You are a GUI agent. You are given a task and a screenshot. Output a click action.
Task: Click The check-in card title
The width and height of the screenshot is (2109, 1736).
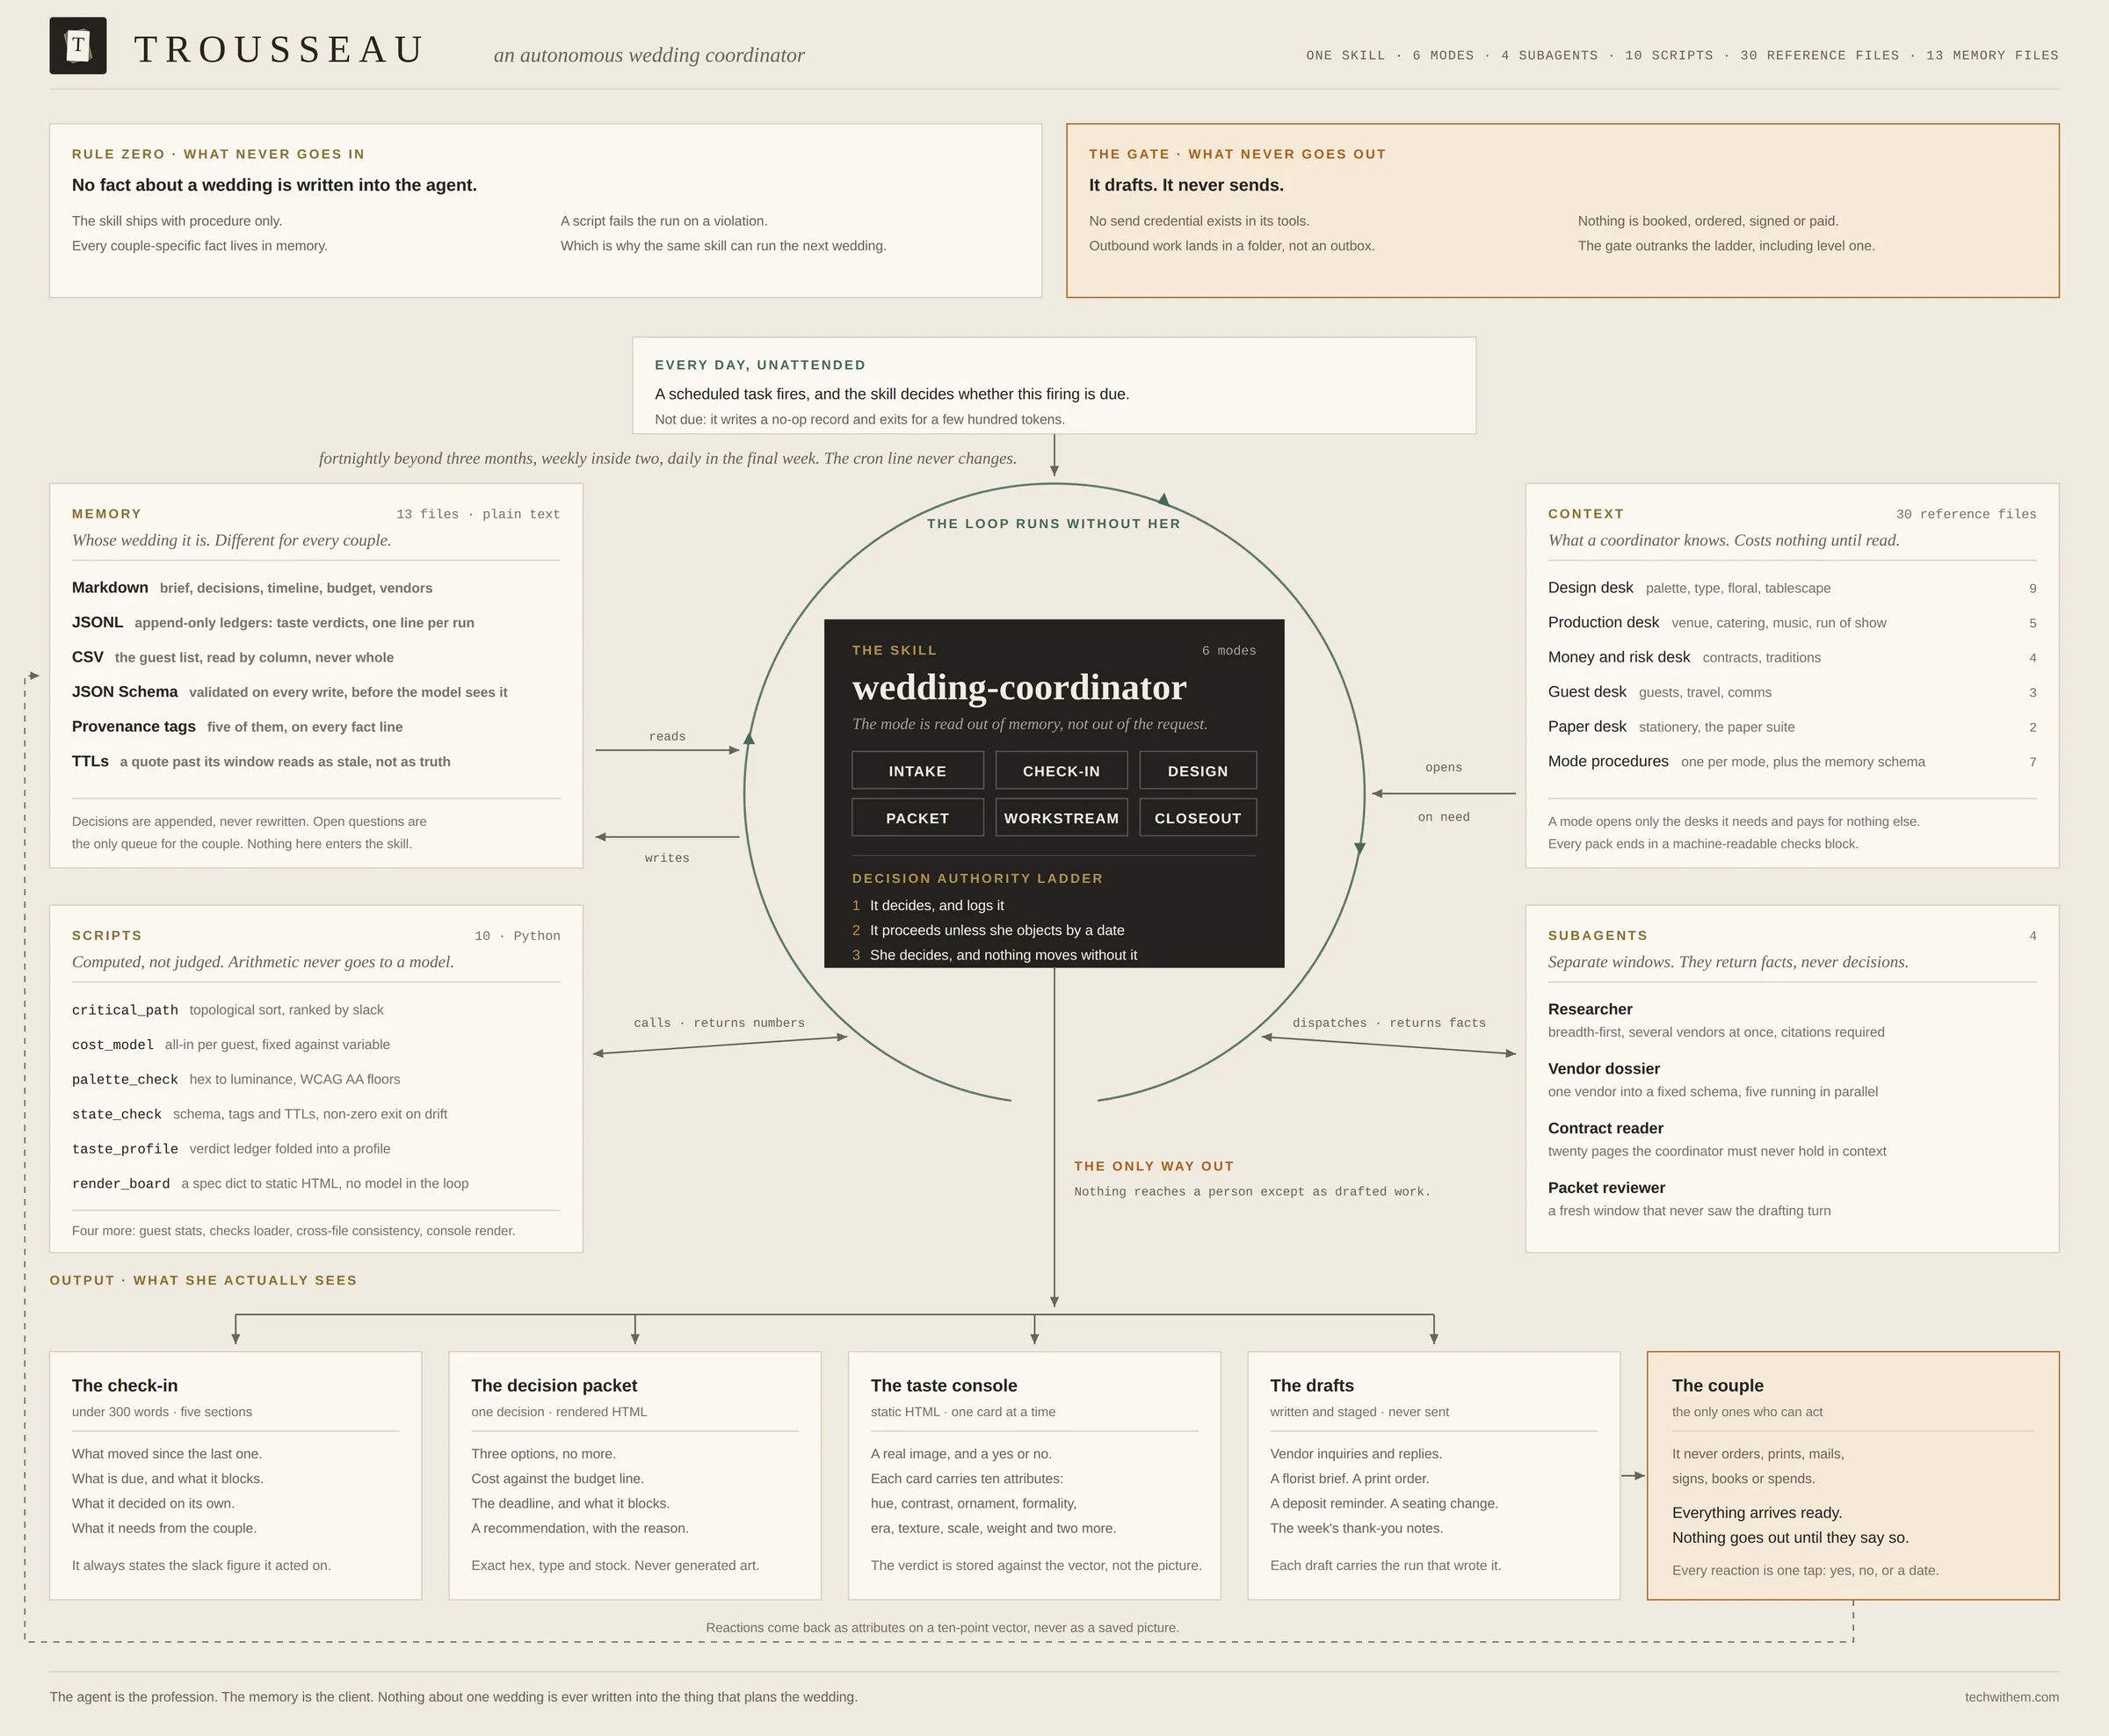[x=125, y=1385]
